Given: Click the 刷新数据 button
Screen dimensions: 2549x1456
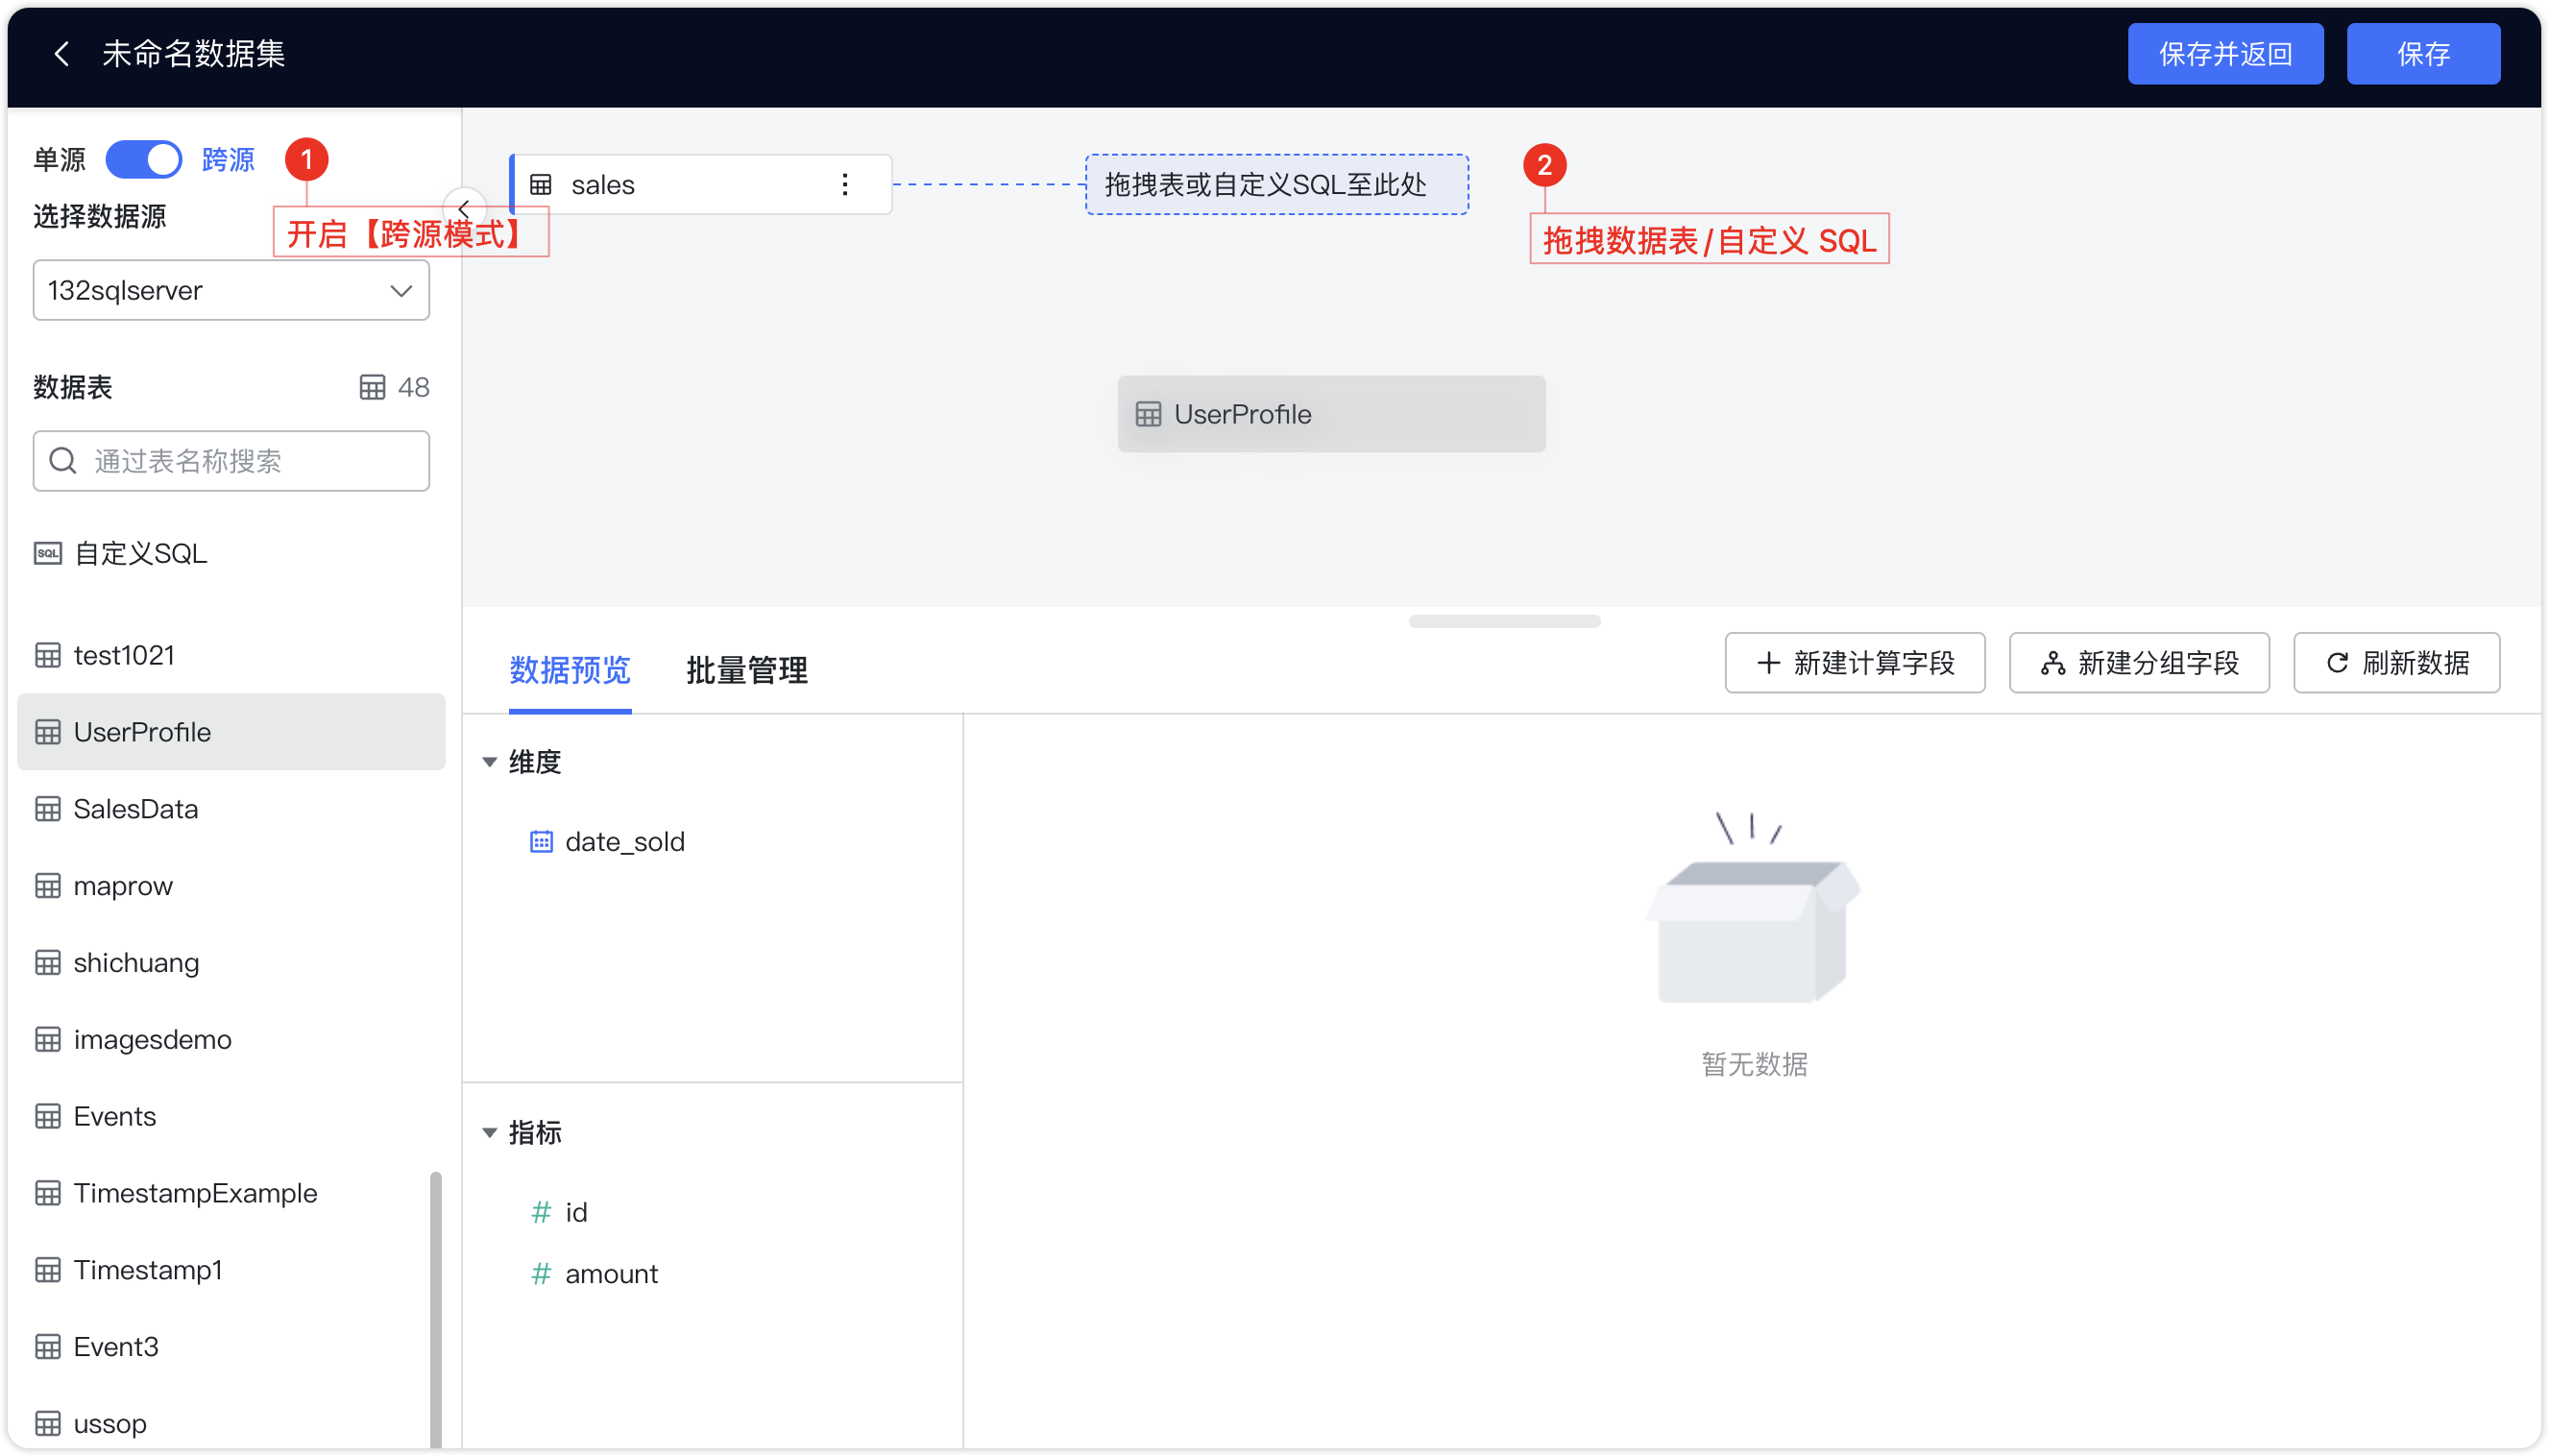Looking at the screenshot, I should (2398, 664).
